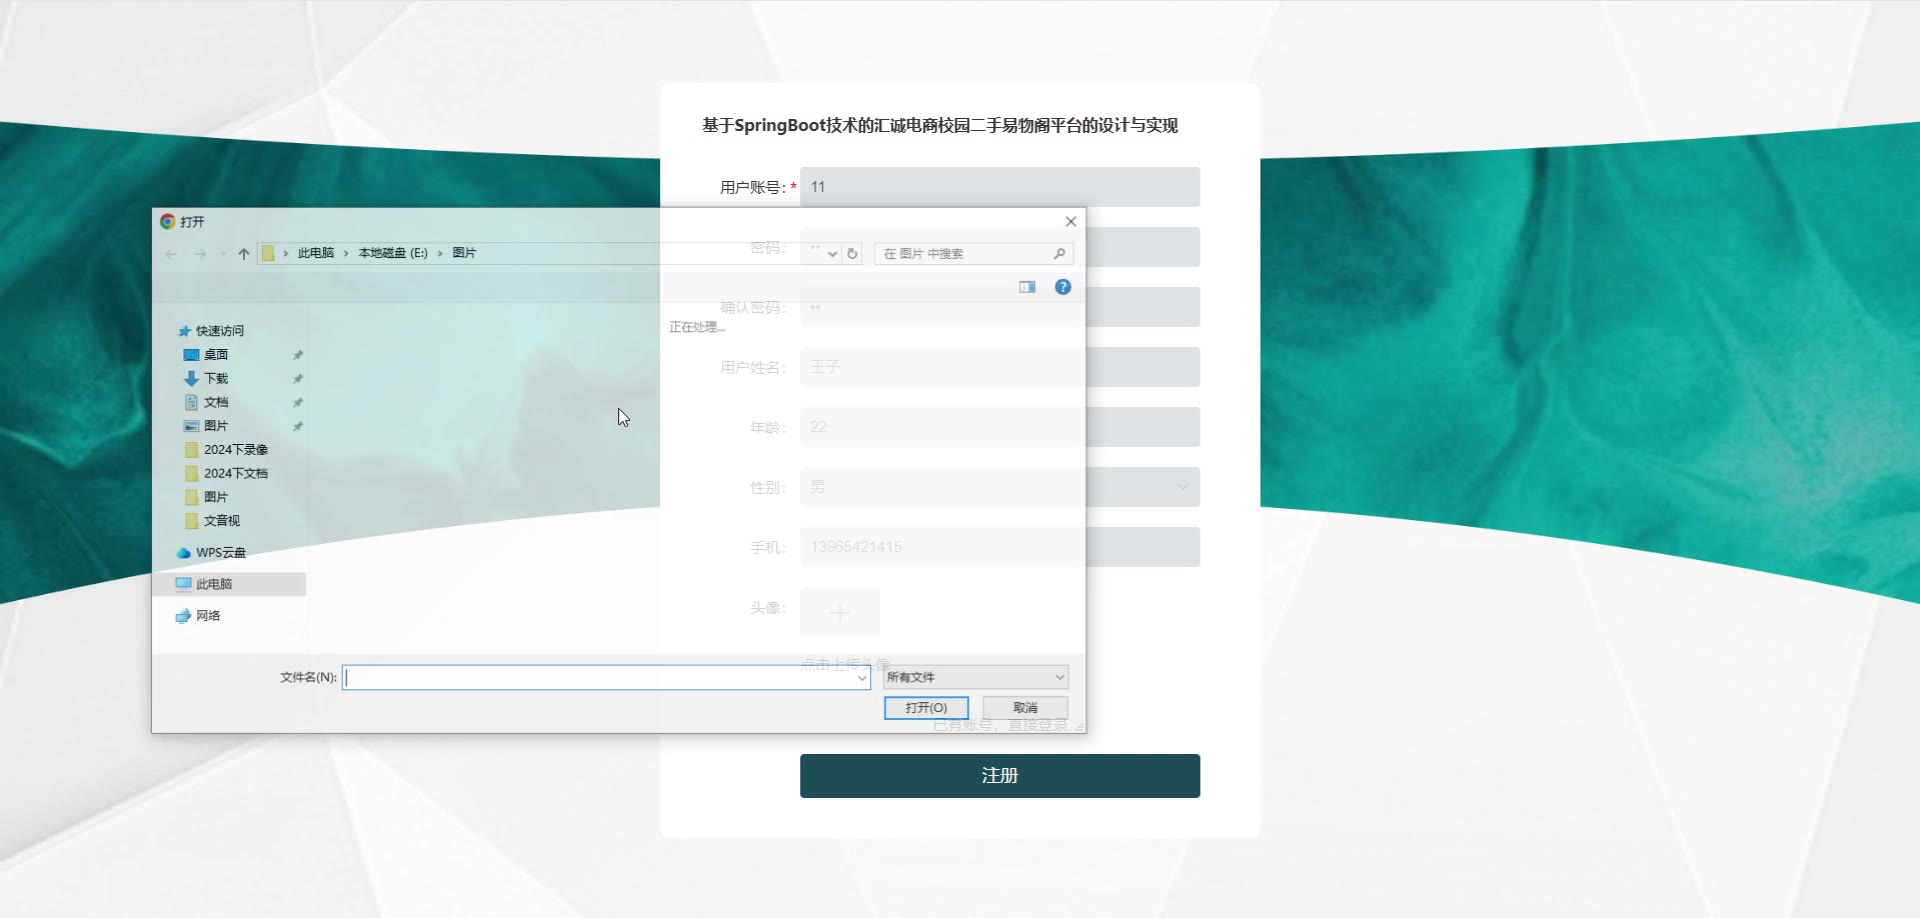This screenshot has height=918, width=1920.
Task: Click the pin icon beside 文档
Action: point(297,402)
